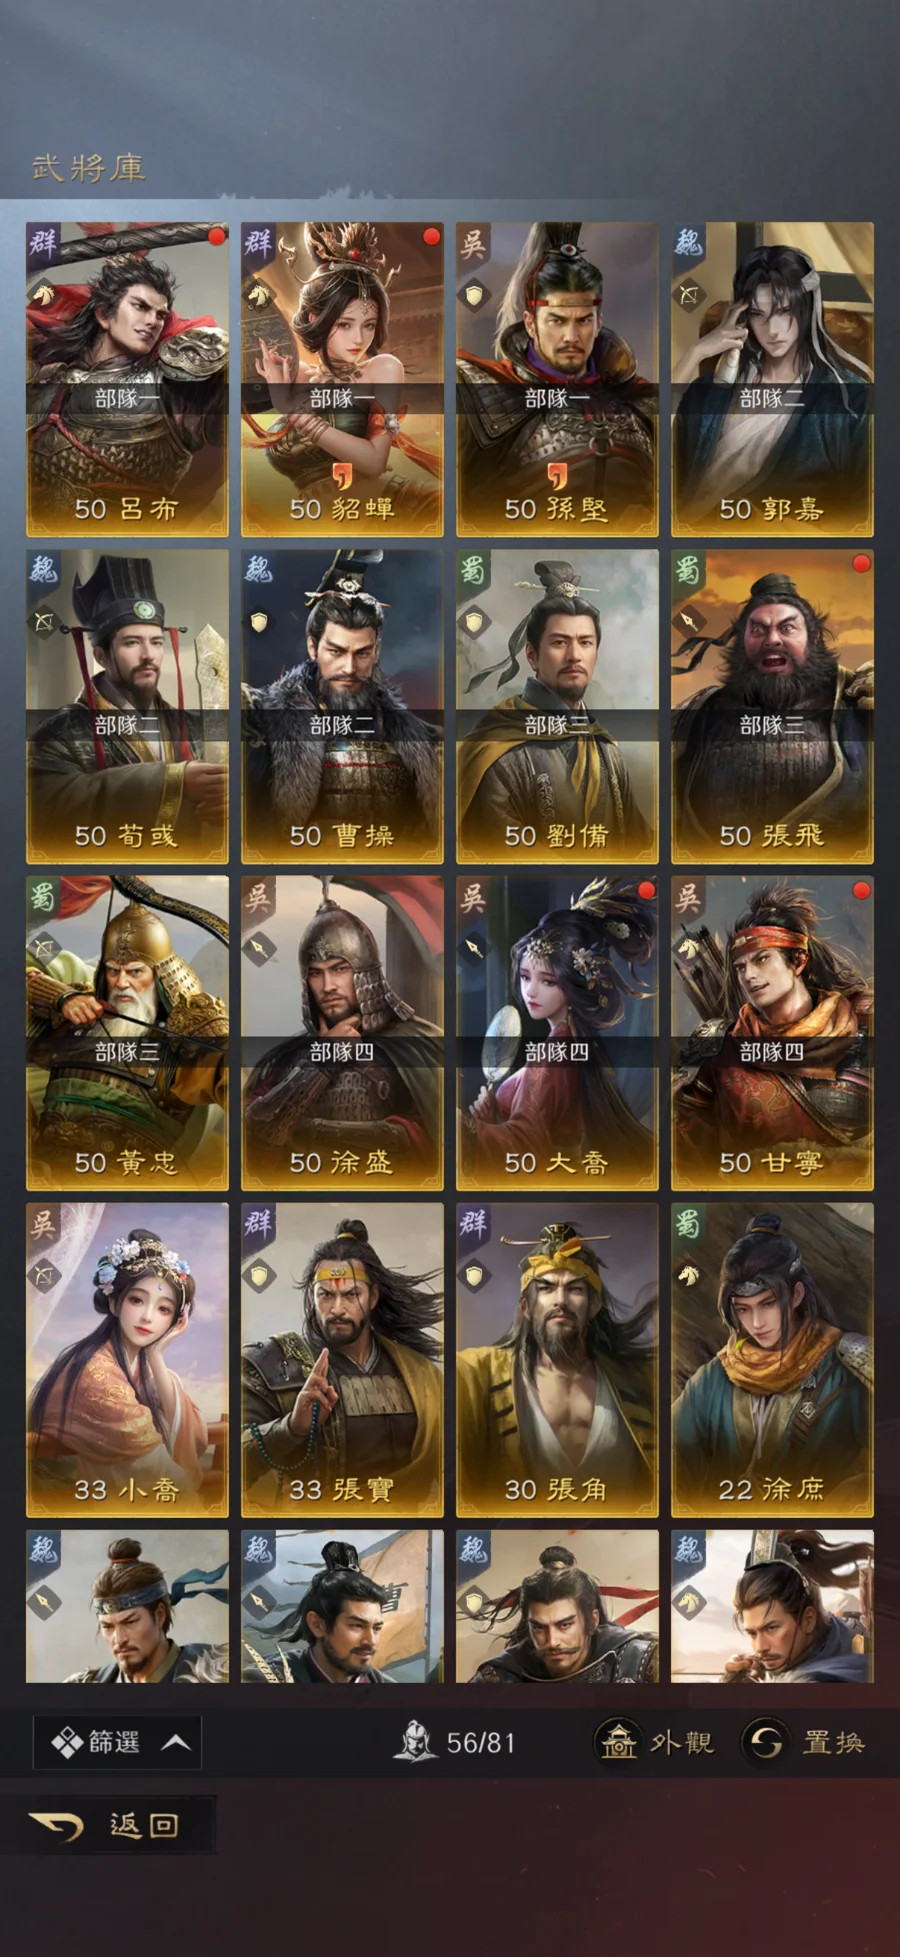Select the level 30 張角 card
Image resolution: width=900 pixels, height=1957 pixels.
pyautogui.click(x=557, y=1360)
